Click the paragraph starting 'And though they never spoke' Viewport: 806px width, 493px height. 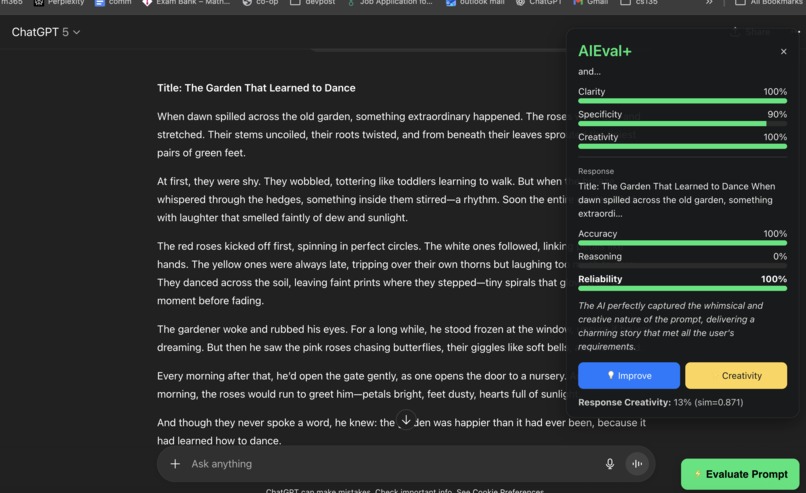tap(401, 431)
